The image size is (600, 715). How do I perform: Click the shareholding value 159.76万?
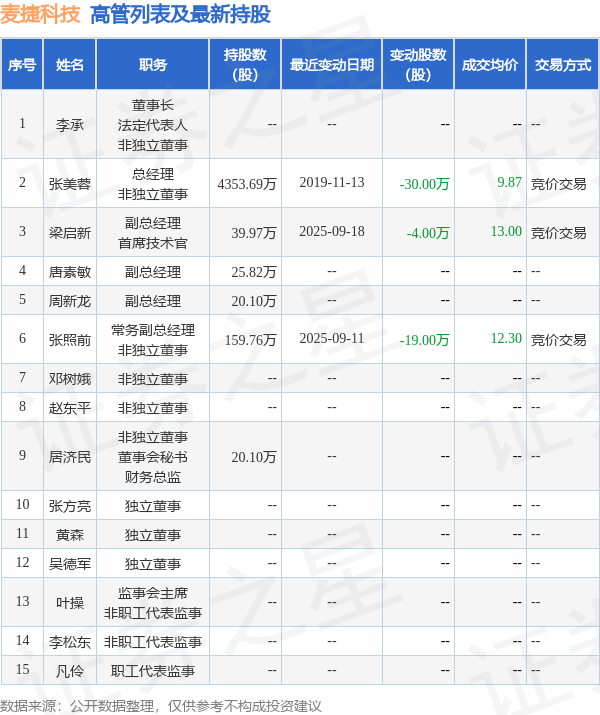[x=250, y=340]
